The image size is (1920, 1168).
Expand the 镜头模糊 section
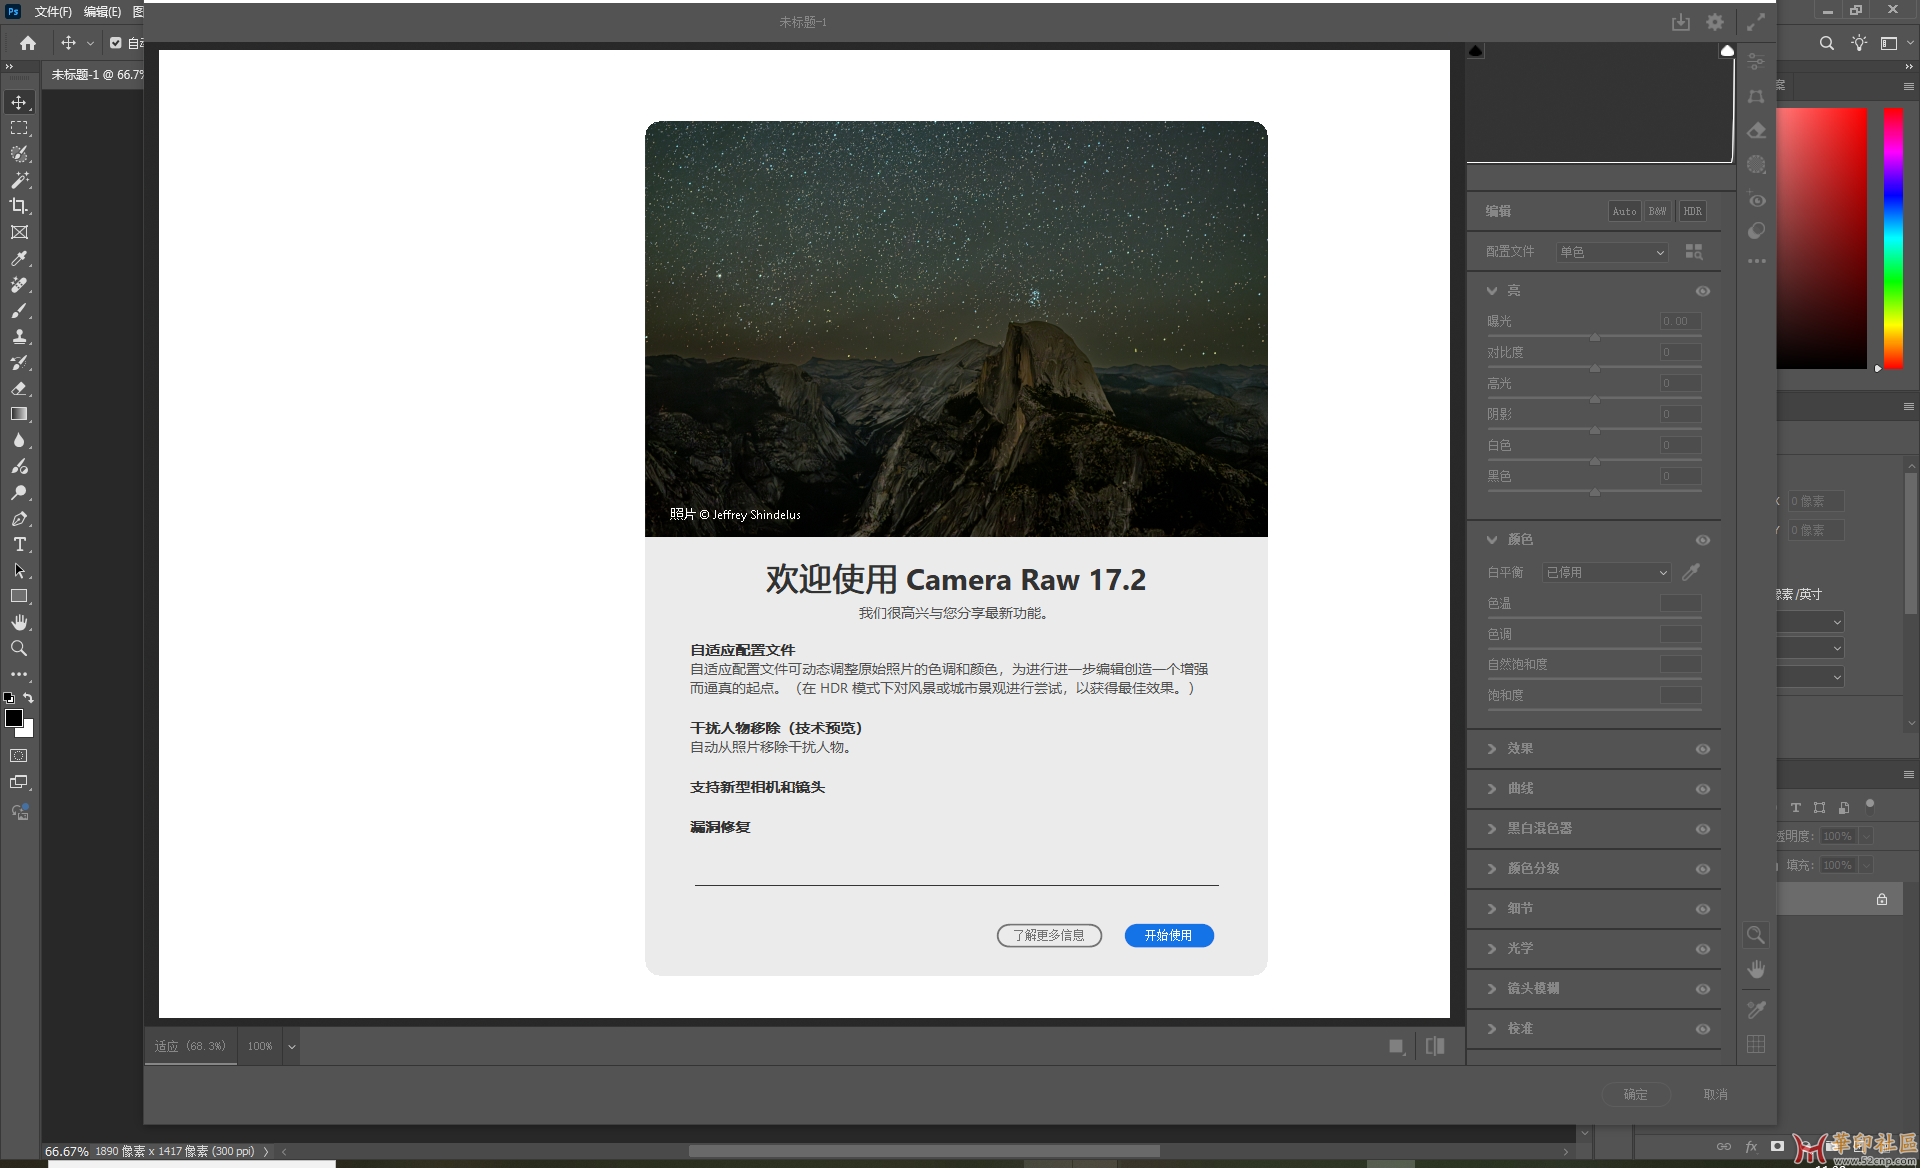pyautogui.click(x=1492, y=989)
